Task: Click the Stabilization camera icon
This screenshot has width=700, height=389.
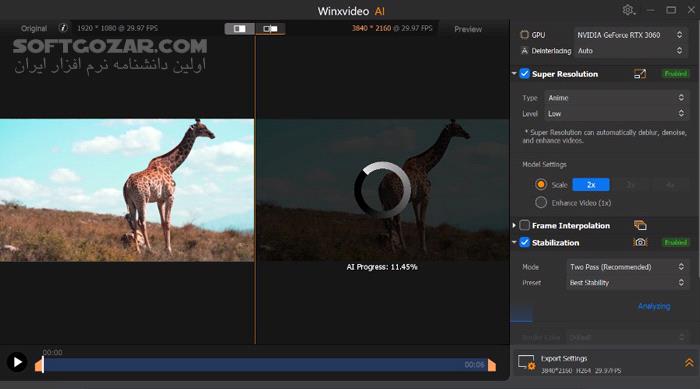Action: [640, 243]
